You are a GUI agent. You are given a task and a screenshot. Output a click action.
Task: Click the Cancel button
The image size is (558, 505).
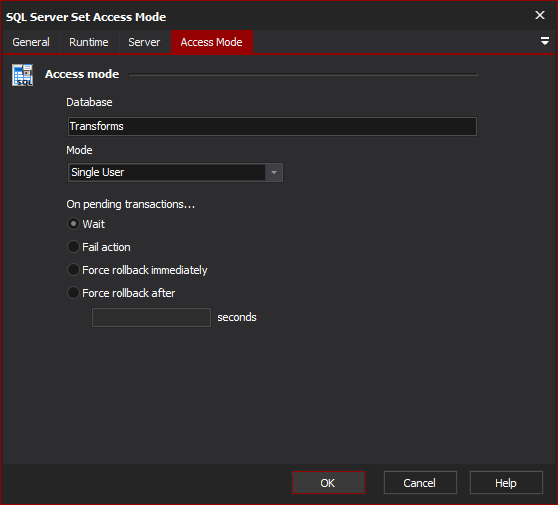pos(420,483)
